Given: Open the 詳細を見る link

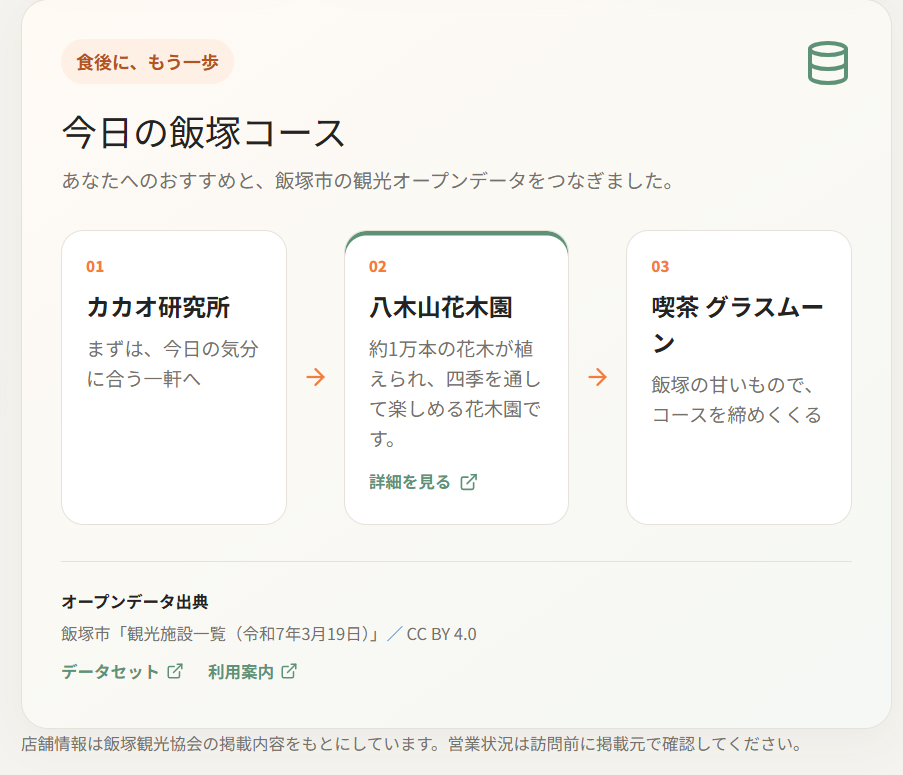Looking at the screenshot, I should click(x=423, y=482).
